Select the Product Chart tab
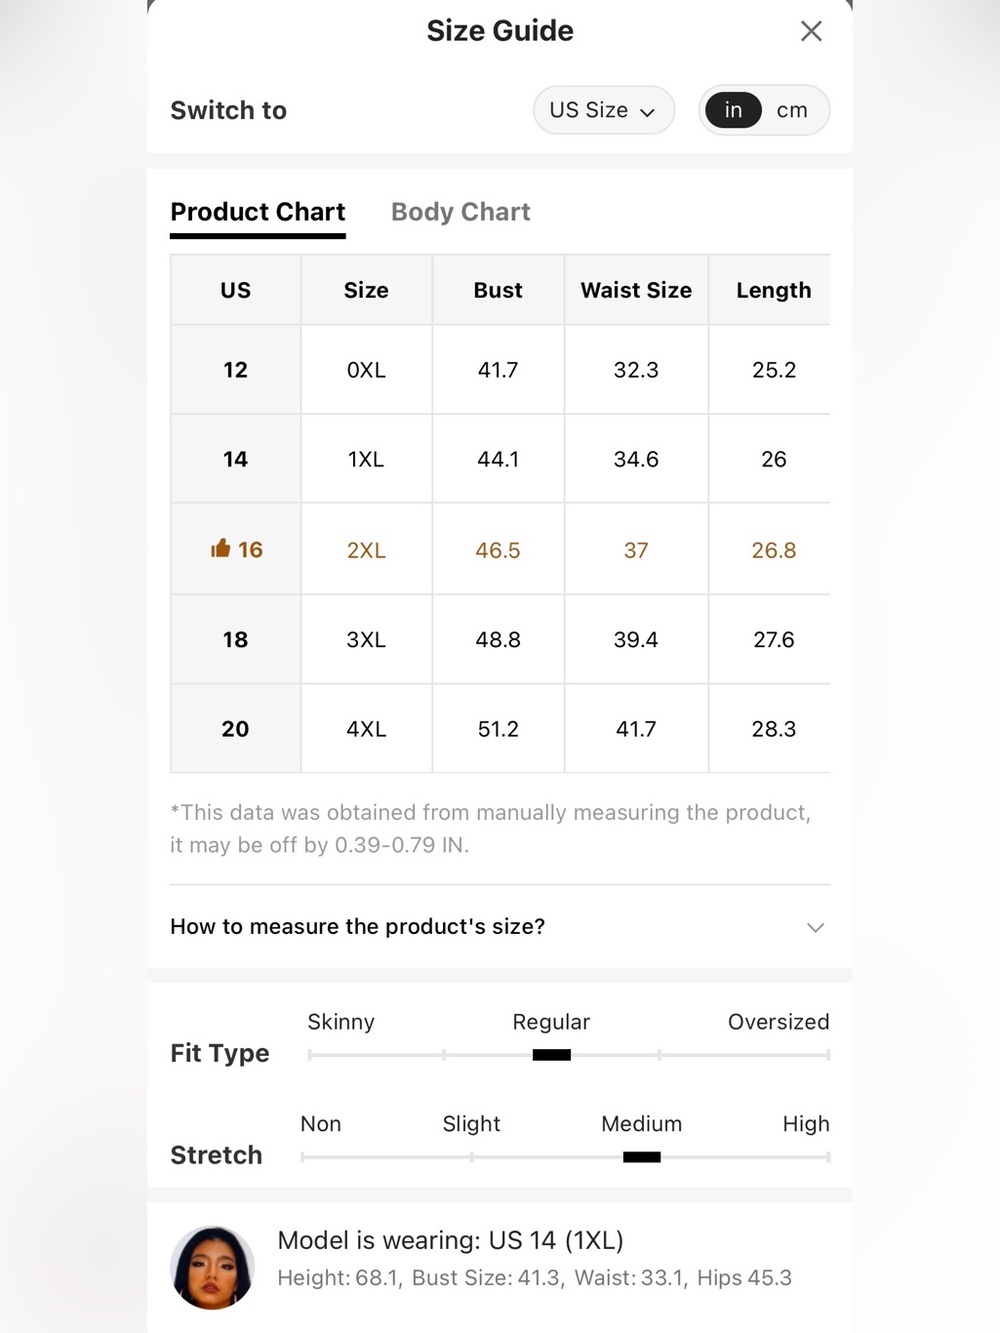The height and width of the screenshot is (1333, 1000). click(x=258, y=212)
